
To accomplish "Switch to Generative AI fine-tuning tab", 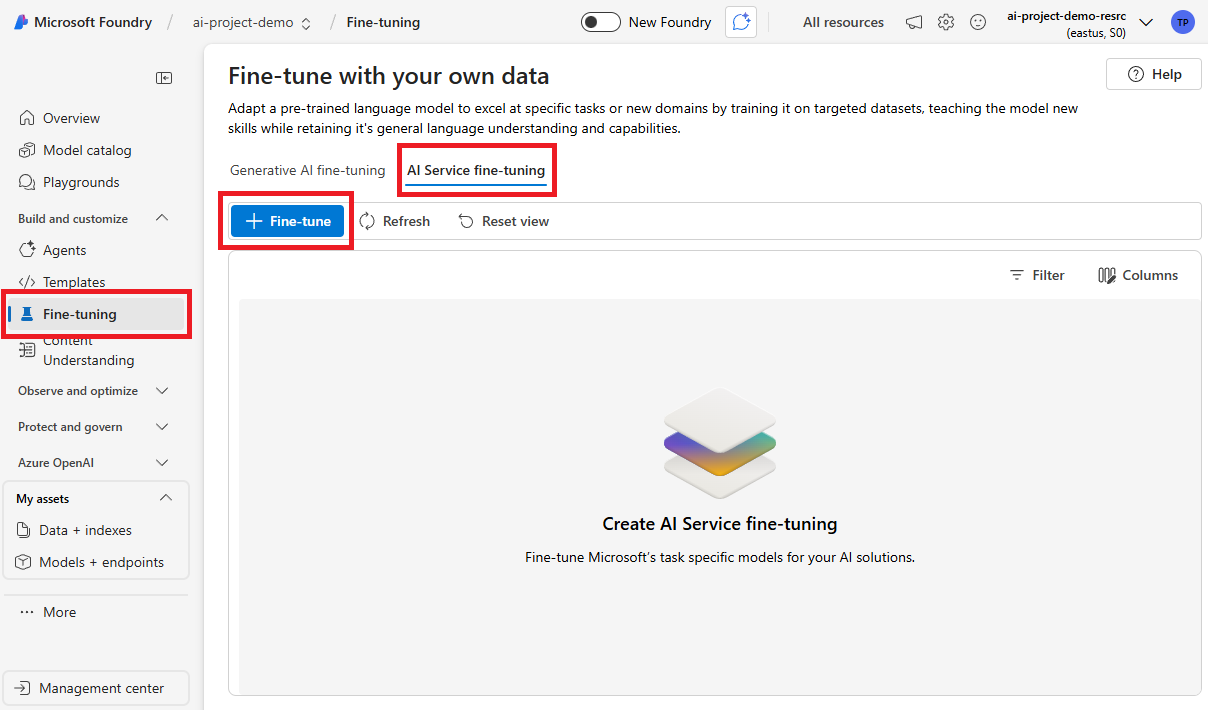I will click(307, 170).
